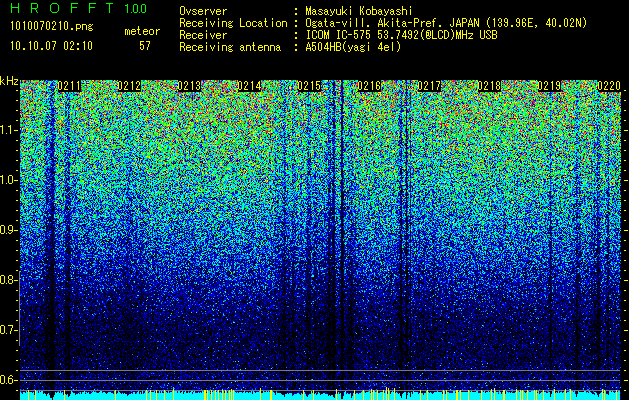Click the 0217 time marker label
Viewport: 629px width, 400px height.
429,86
